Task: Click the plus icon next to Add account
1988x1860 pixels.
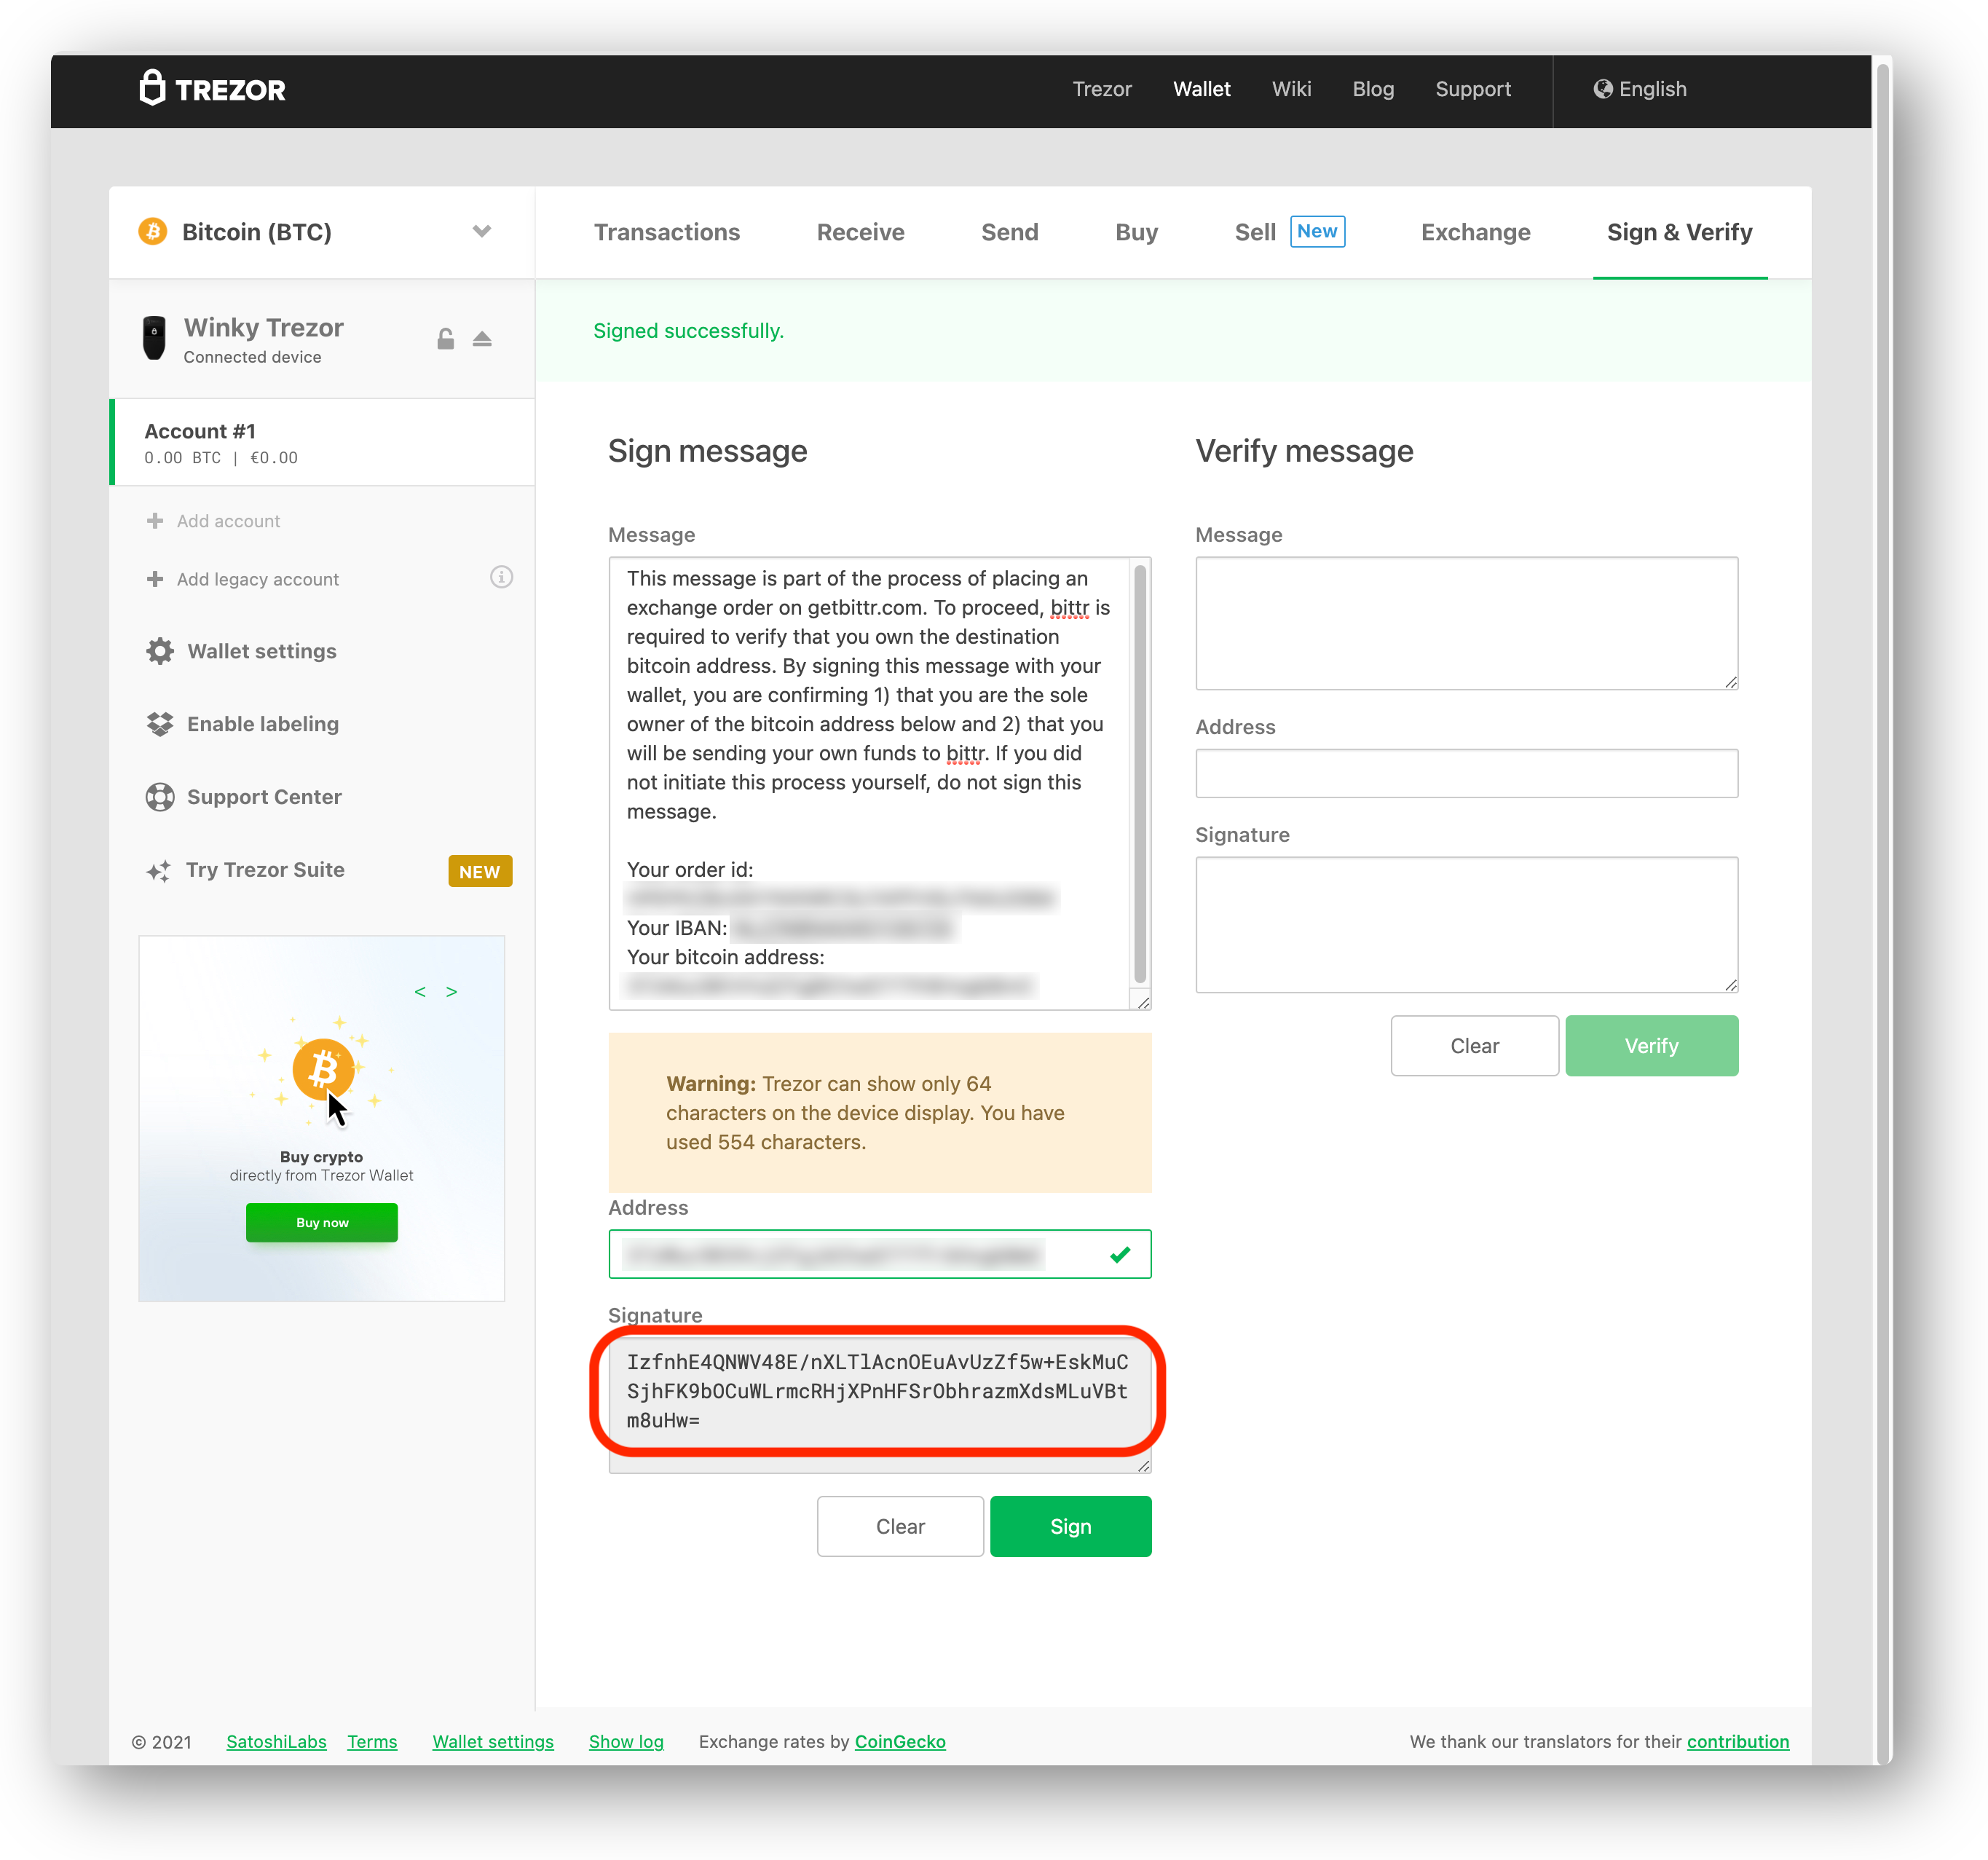Action: (155, 521)
